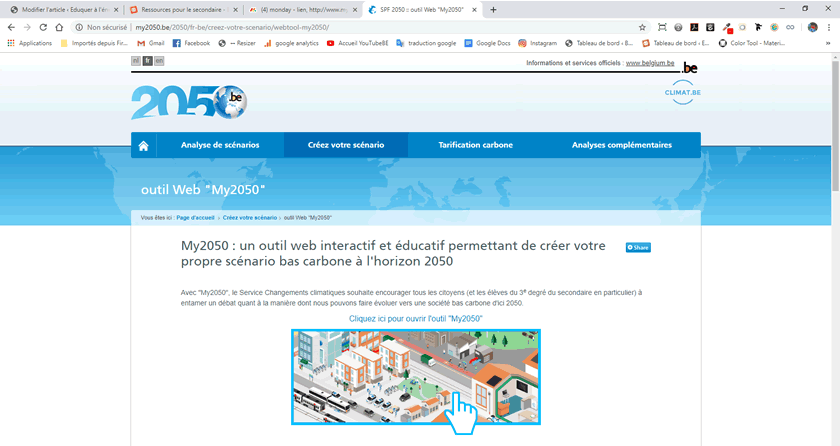Click the Non sécurisé site info indicator
Viewport: 840px width, 446px height.
tap(101, 27)
